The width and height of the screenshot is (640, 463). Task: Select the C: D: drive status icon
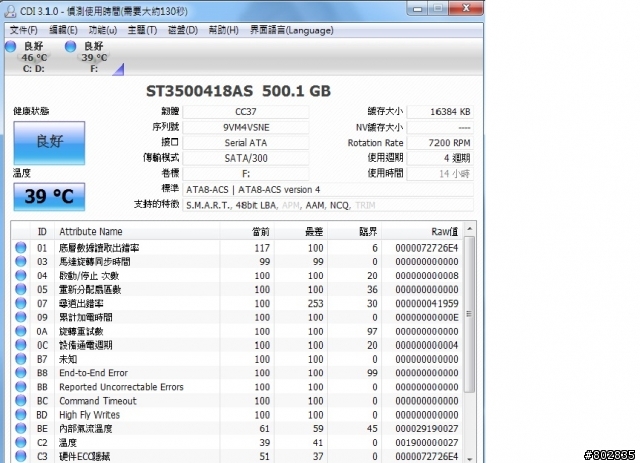[x=11, y=47]
